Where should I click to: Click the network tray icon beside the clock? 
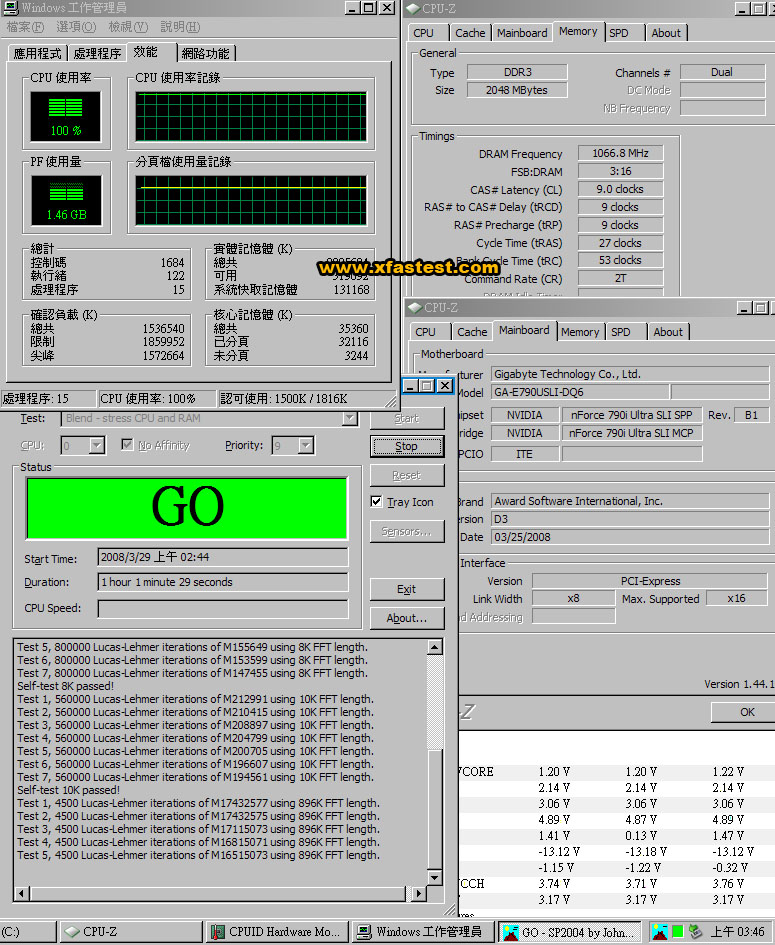tap(694, 931)
